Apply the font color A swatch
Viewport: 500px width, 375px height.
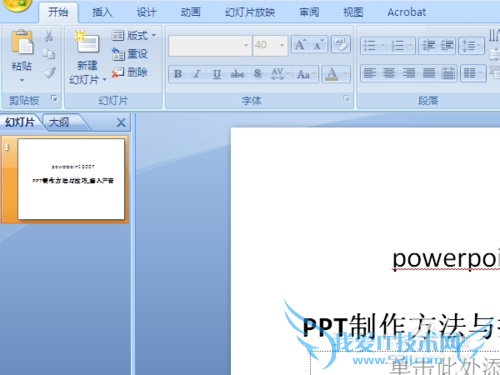pyautogui.click(x=331, y=74)
